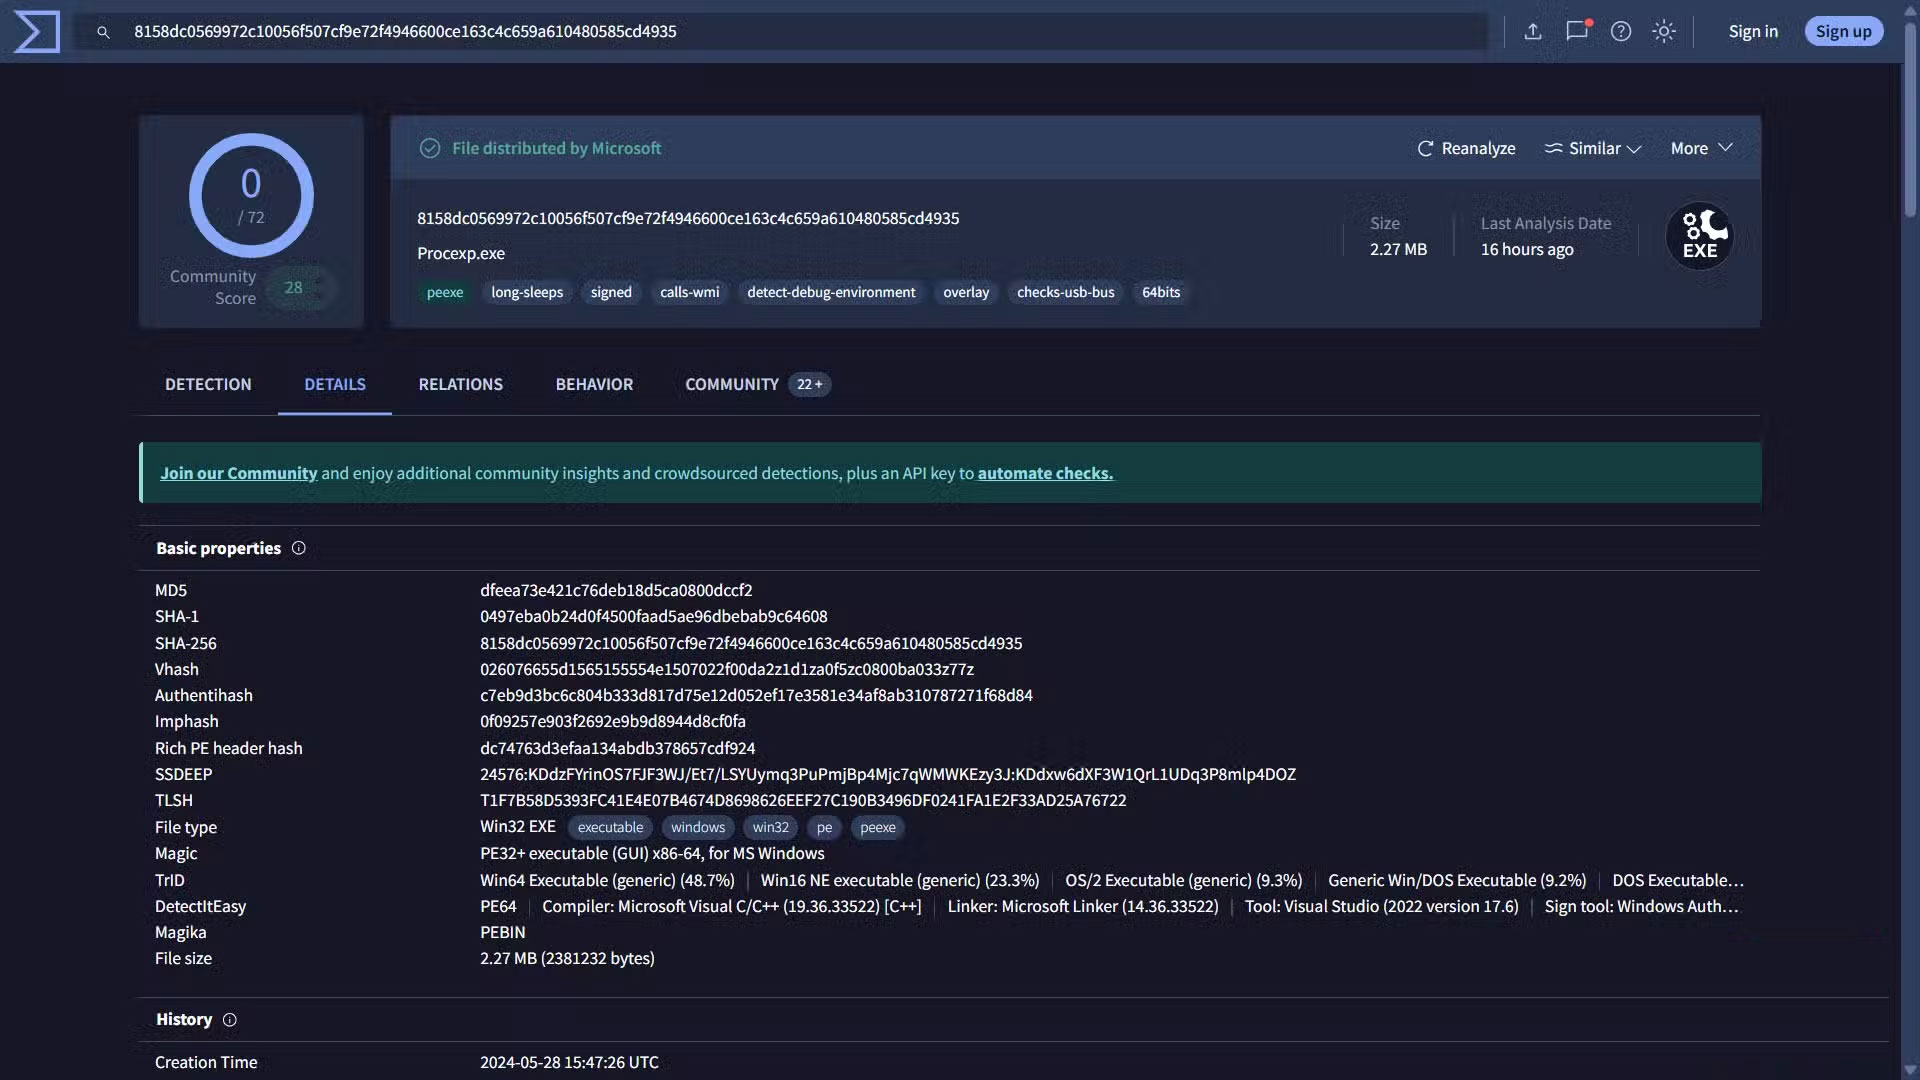
Task: Click the hash search input field
Action: pos(800,32)
